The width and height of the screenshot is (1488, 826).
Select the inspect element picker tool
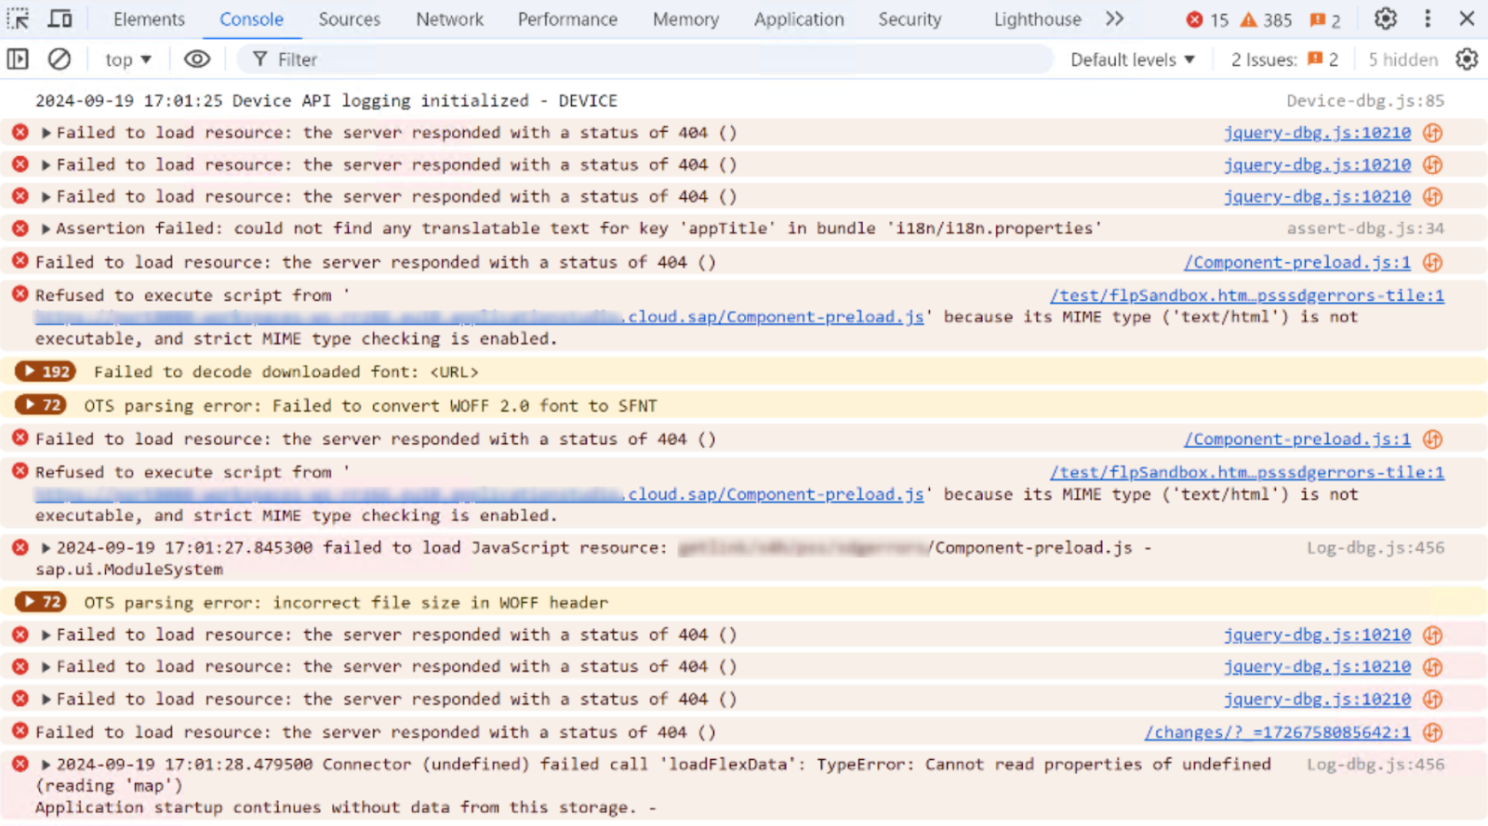pyautogui.click(x=18, y=18)
